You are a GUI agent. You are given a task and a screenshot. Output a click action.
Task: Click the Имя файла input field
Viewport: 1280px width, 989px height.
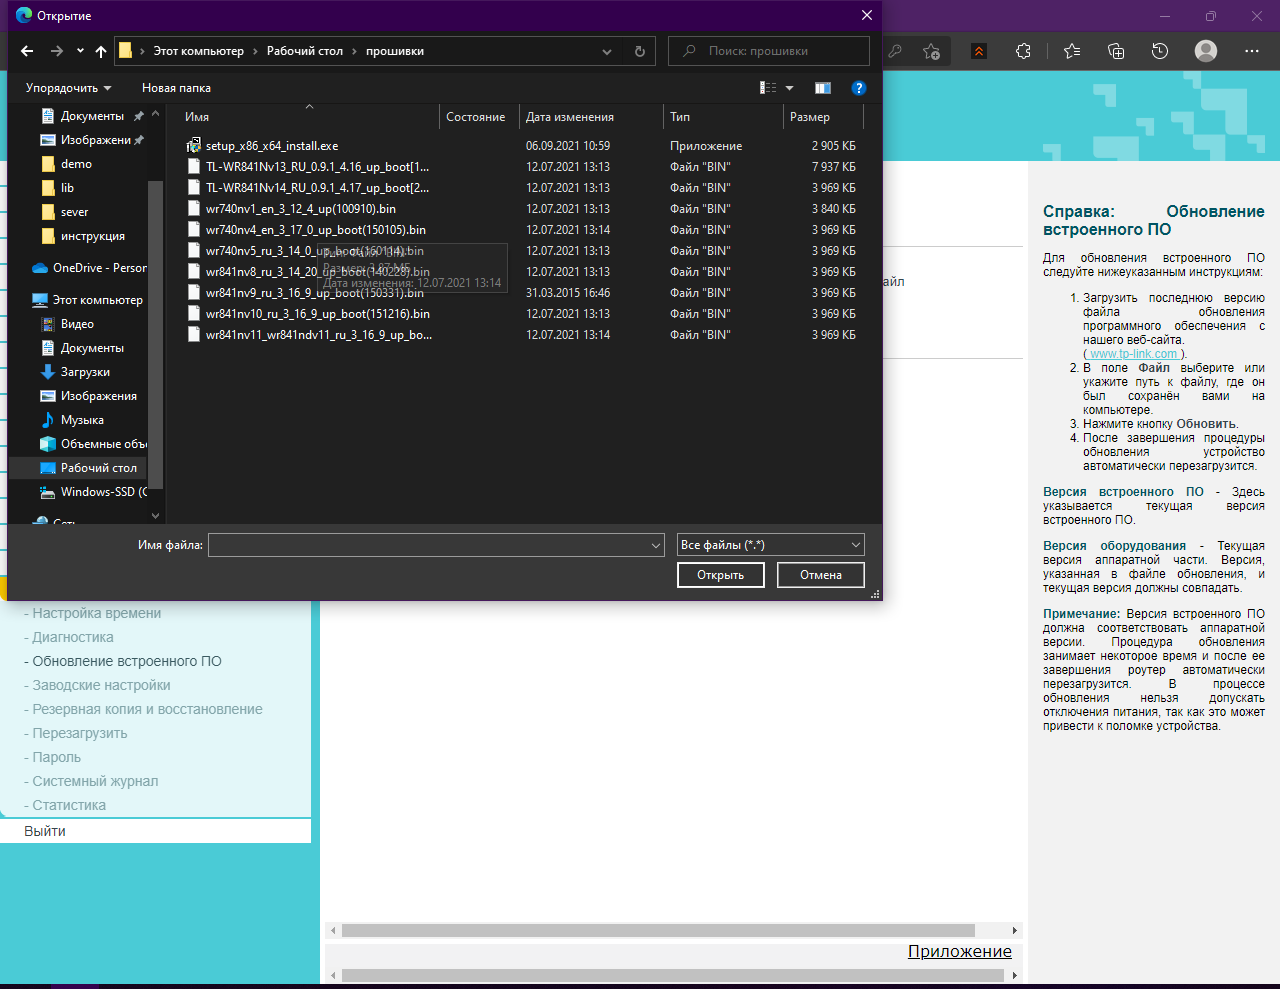(430, 545)
